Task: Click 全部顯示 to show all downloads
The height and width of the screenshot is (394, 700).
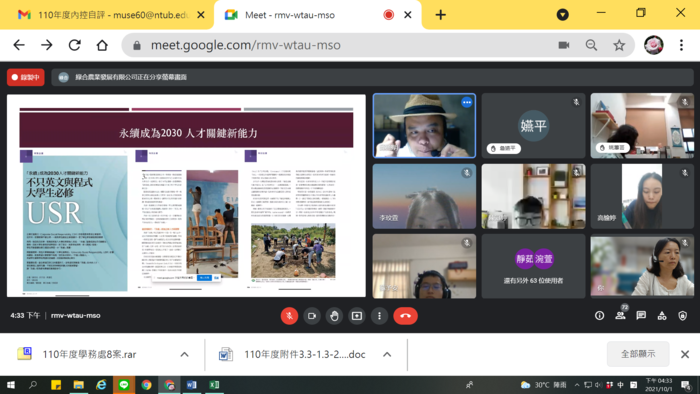Action: coord(638,354)
